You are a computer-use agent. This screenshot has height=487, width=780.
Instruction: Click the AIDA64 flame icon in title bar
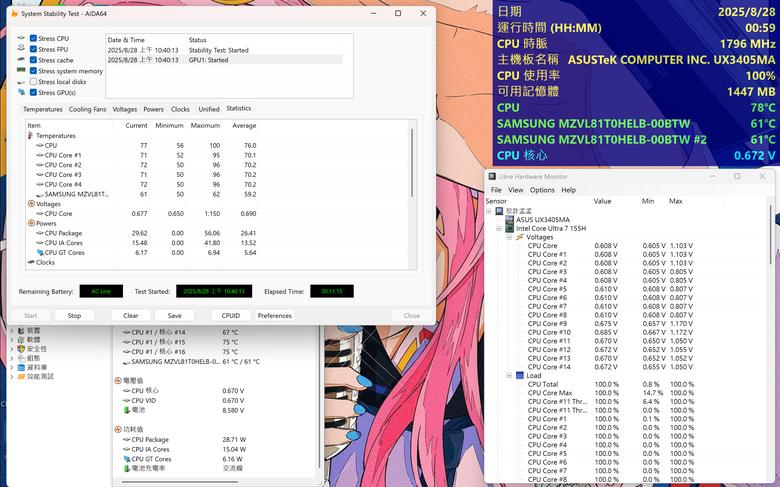(15, 13)
